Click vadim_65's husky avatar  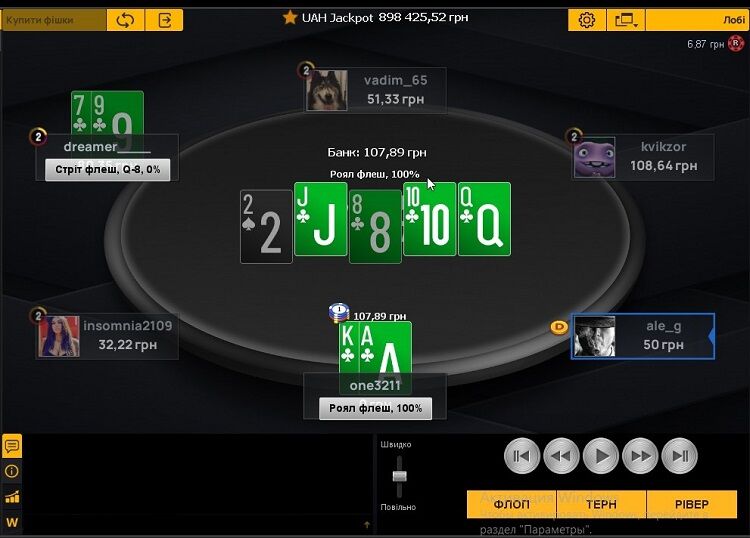[327, 90]
